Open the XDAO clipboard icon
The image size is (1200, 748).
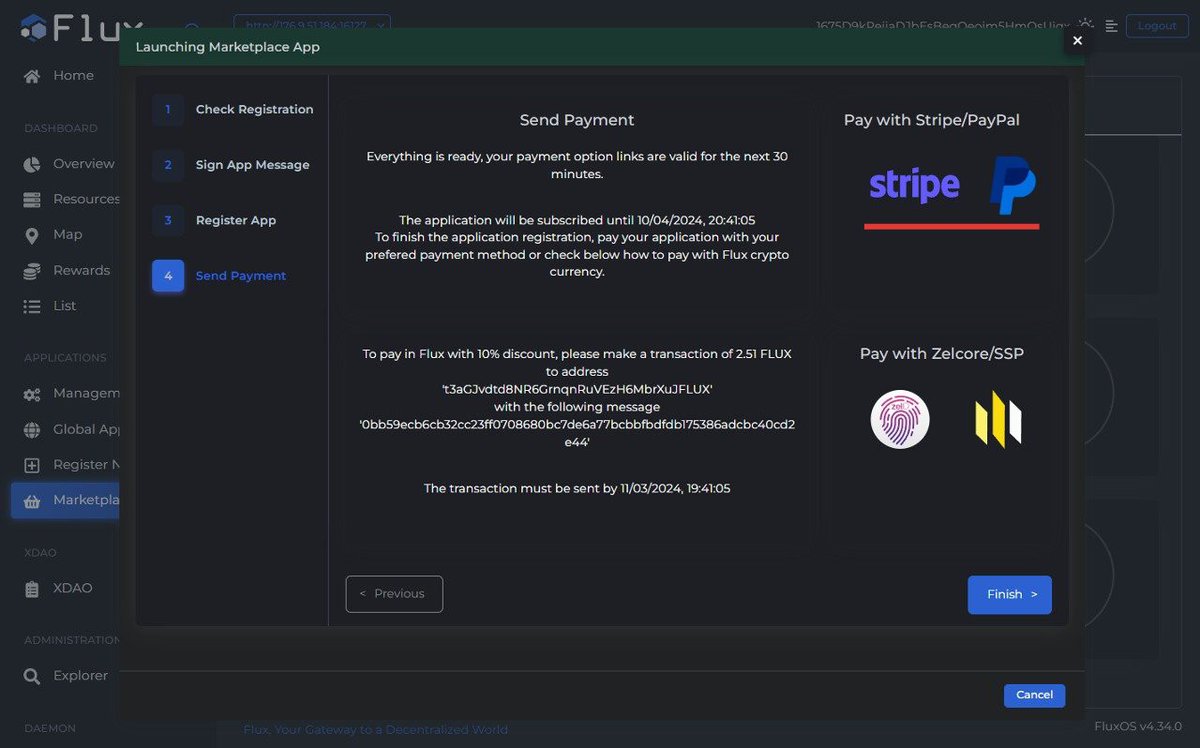coord(32,589)
